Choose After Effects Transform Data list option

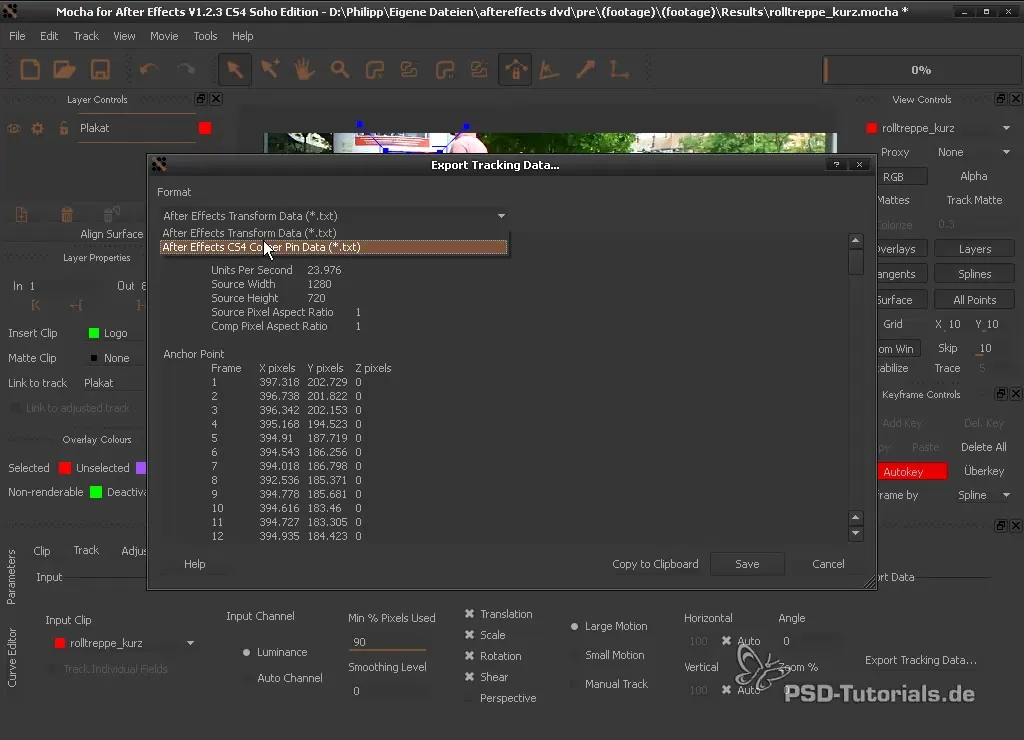pyautogui.click(x=334, y=233)
